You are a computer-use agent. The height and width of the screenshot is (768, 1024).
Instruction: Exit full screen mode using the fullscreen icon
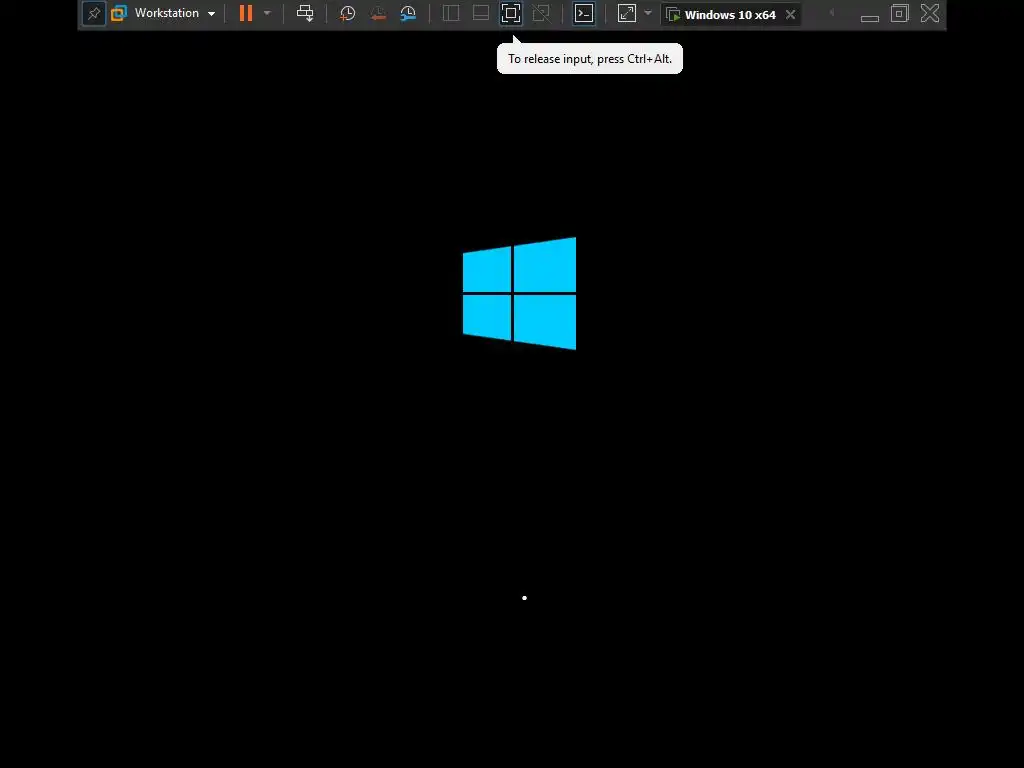511,13
